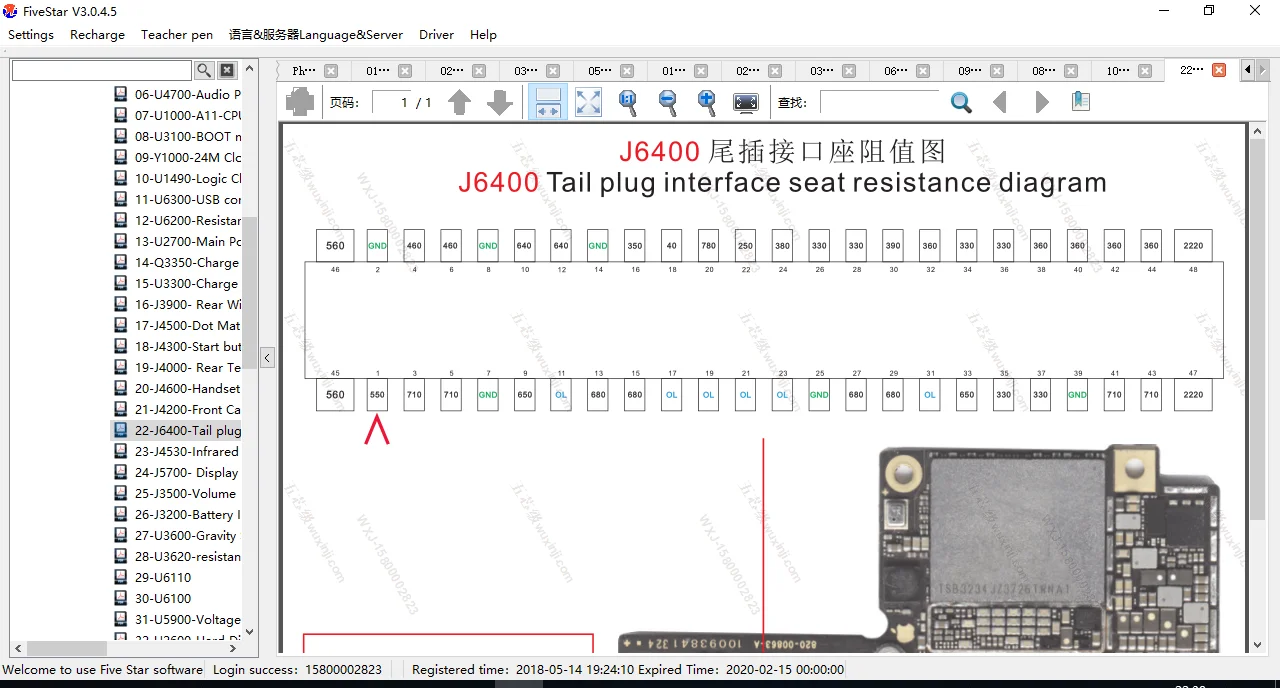
Task: Open the Recharge menu
Action: 97,34
